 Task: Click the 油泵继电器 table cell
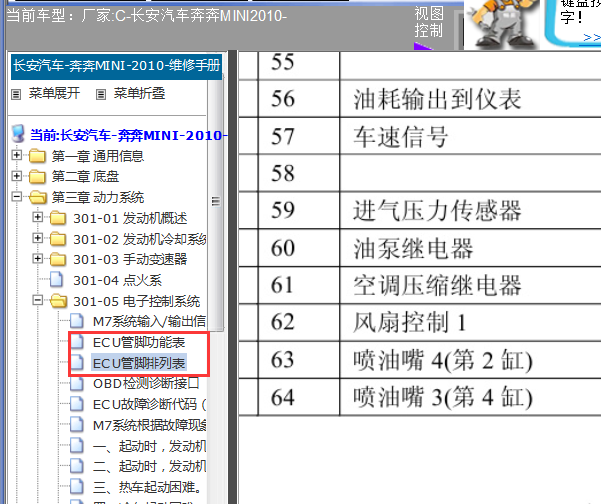[x=470, y=248]
